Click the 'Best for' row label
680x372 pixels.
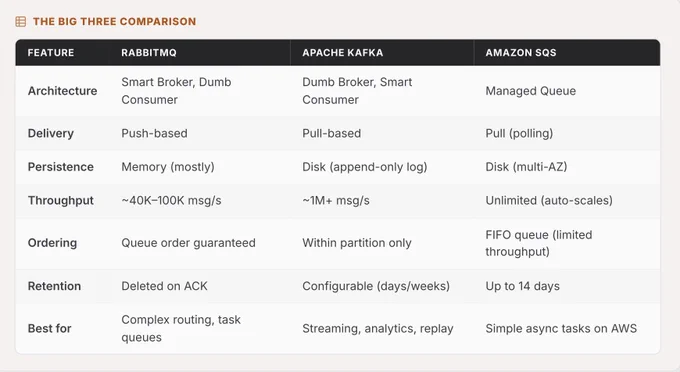pyautogui.click(x=49, y=328)
